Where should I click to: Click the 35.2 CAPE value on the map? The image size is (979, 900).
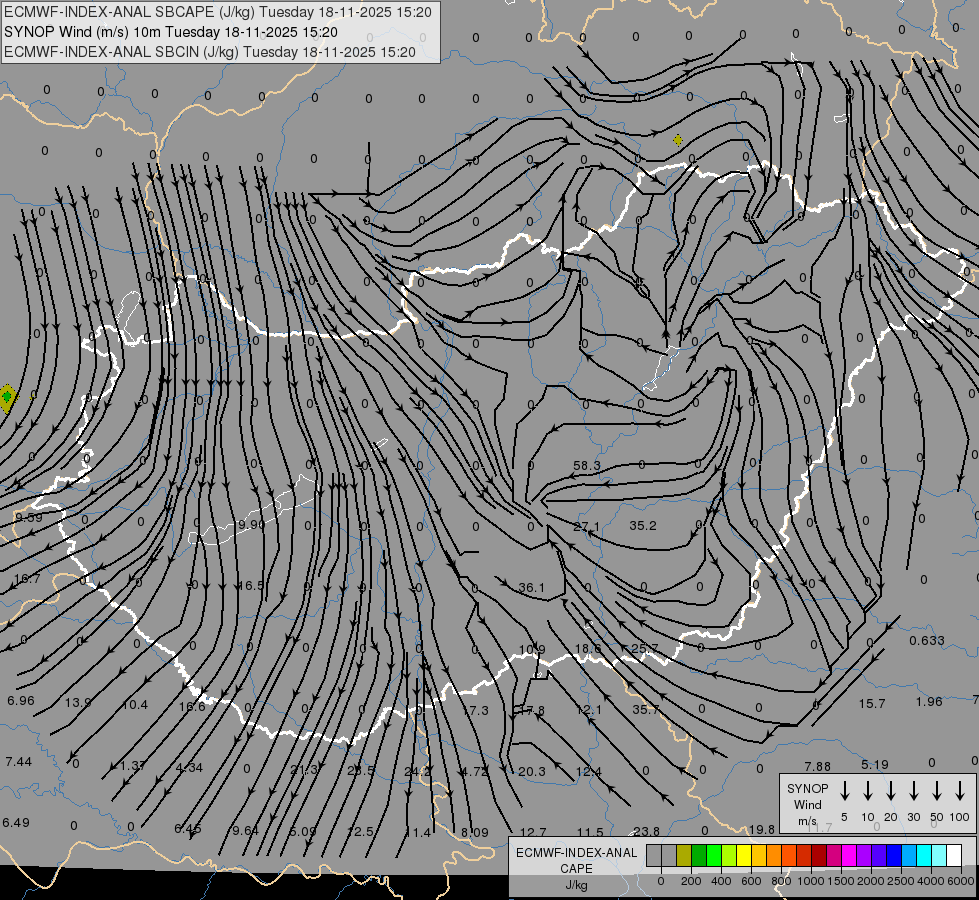642,526
